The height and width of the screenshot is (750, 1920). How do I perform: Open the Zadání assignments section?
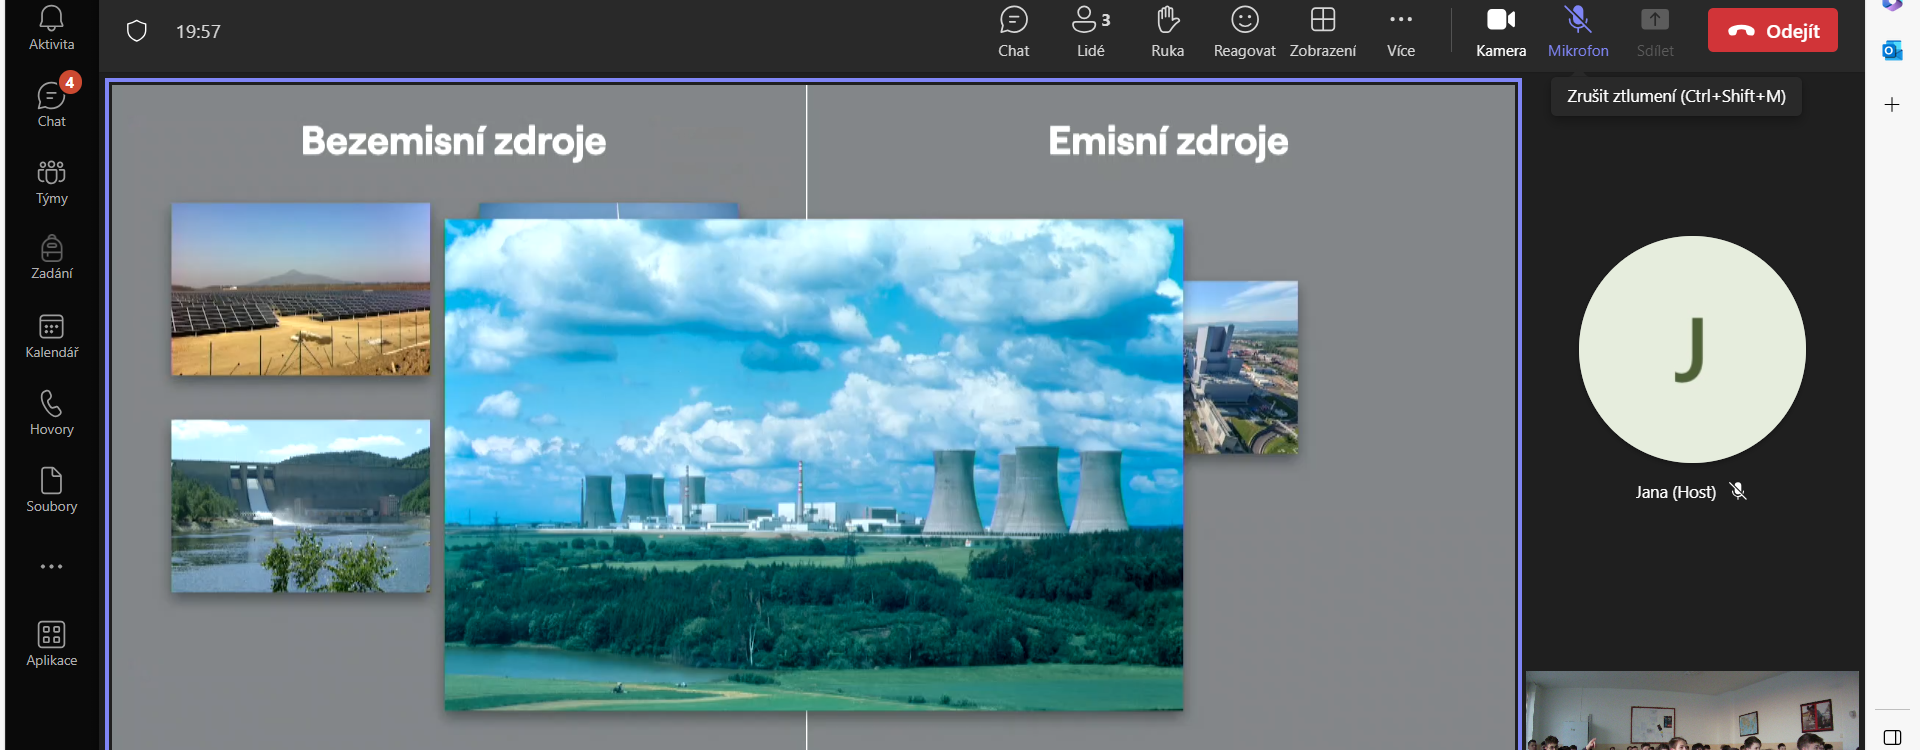click(x=51, y=257)
